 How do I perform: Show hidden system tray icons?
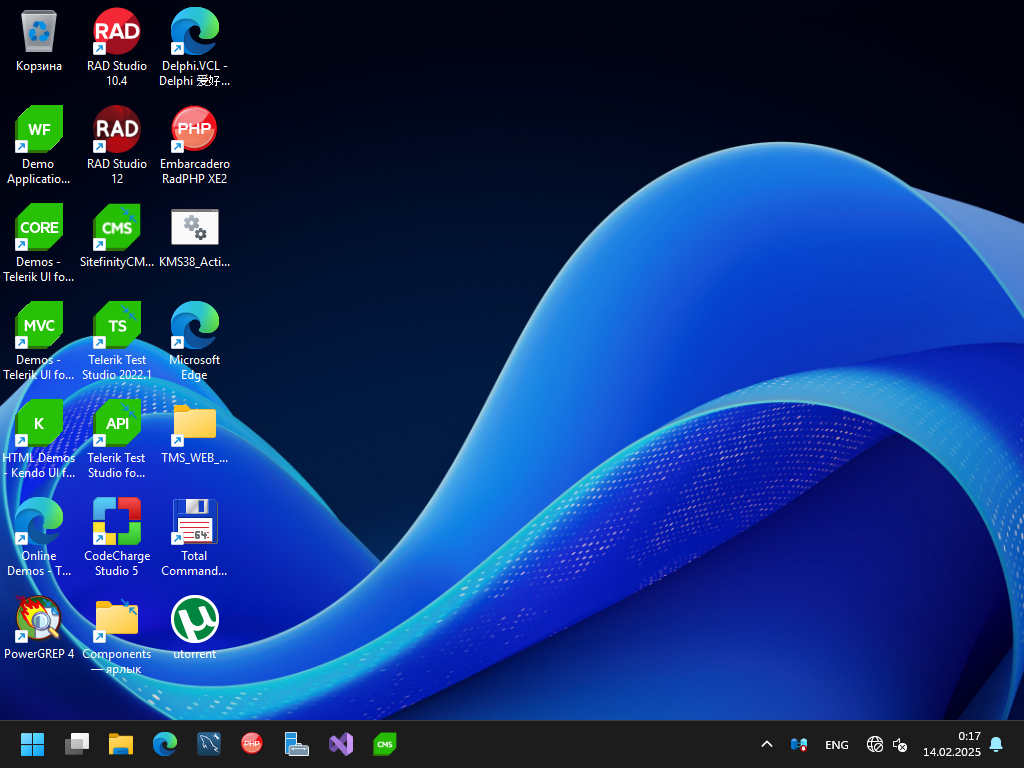767,744
